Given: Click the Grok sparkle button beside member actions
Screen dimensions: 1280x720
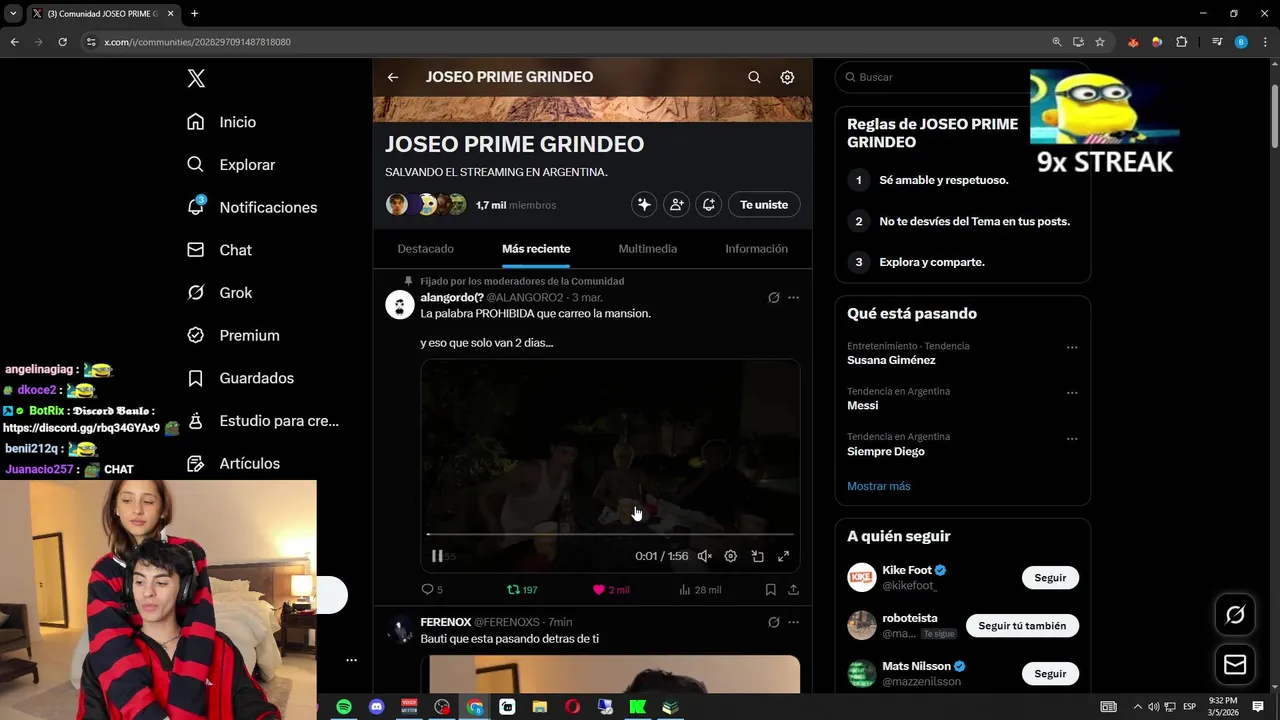Looking at the screenshot, I should click(644, 205).
